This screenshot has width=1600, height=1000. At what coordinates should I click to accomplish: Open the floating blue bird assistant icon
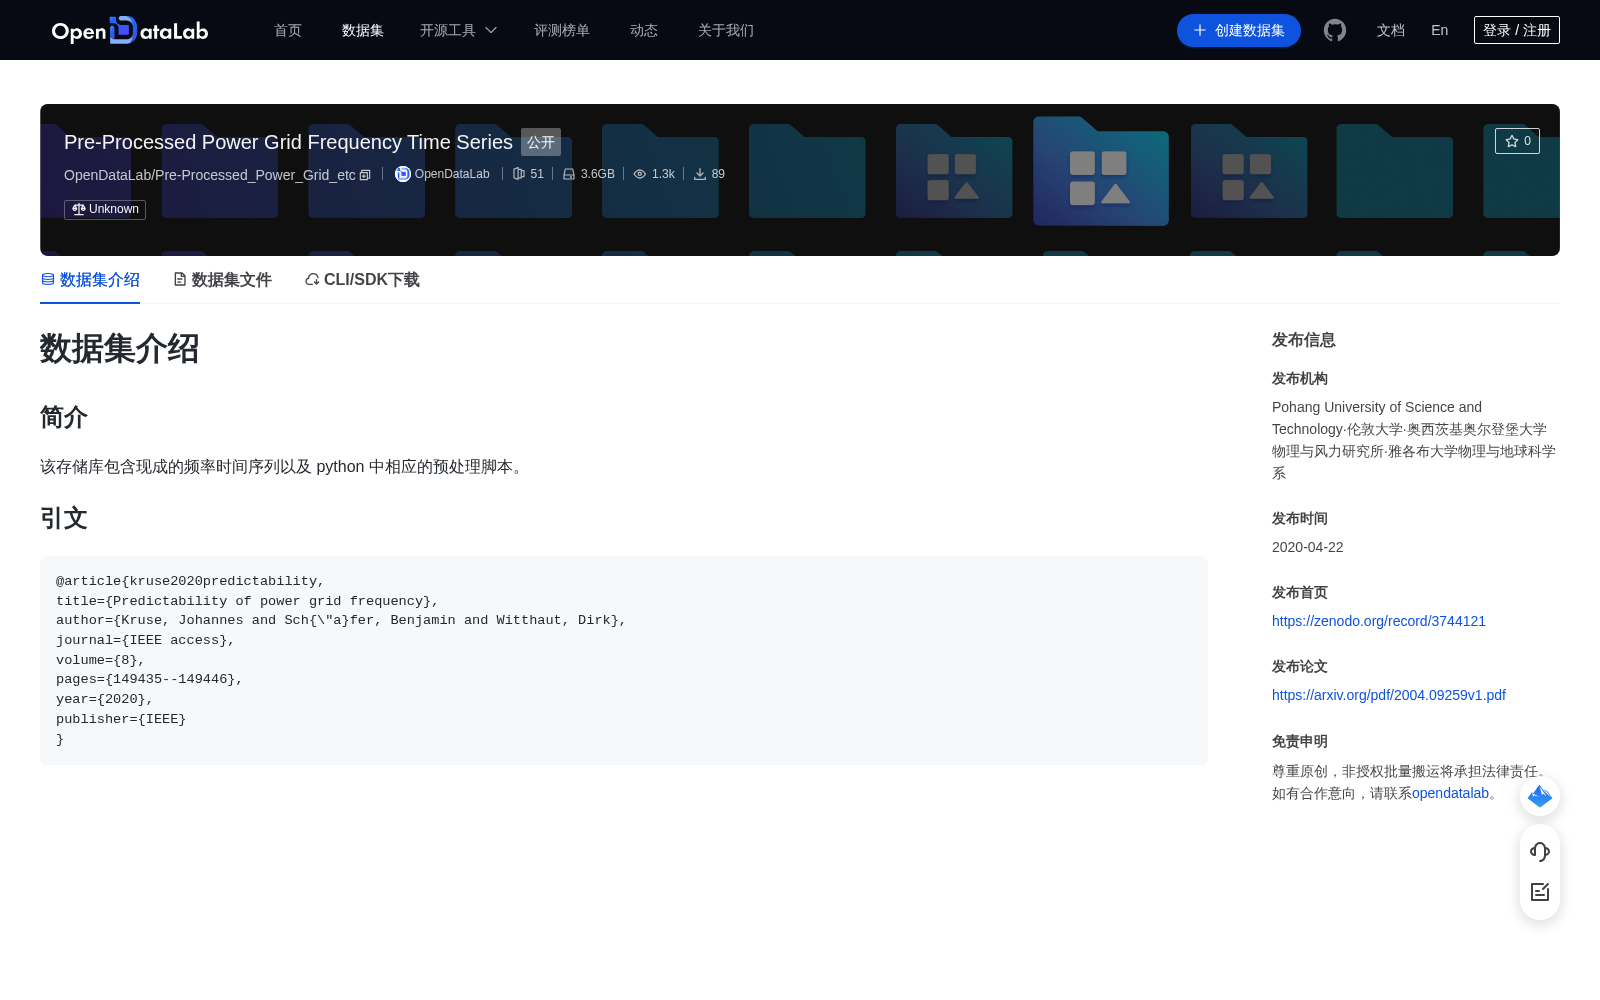click(1540, 796)
